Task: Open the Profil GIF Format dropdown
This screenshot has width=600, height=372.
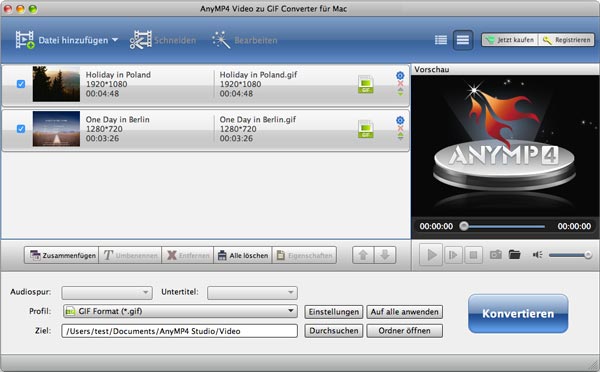Action: coord(180,311)
